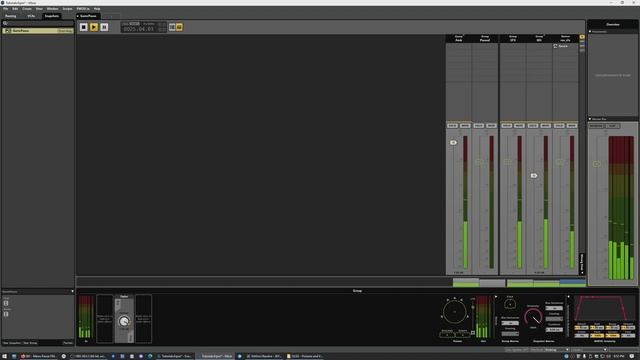Mute the first group mixer strip
Screen dimensions: 640x360
point(465,126)
